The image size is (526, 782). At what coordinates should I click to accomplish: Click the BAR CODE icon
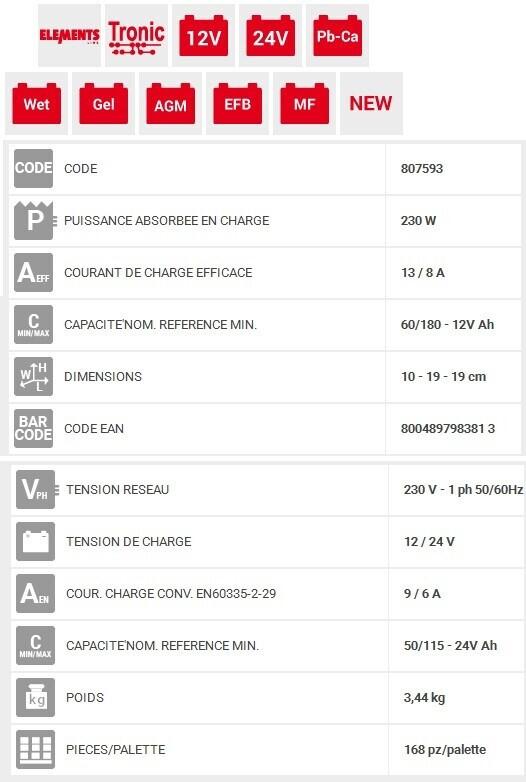[x=33, y=428]
